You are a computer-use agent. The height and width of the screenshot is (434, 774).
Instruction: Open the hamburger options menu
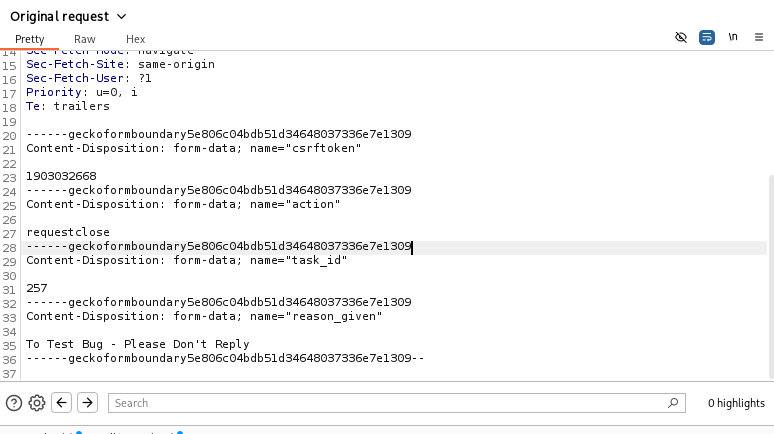(760, 37)
